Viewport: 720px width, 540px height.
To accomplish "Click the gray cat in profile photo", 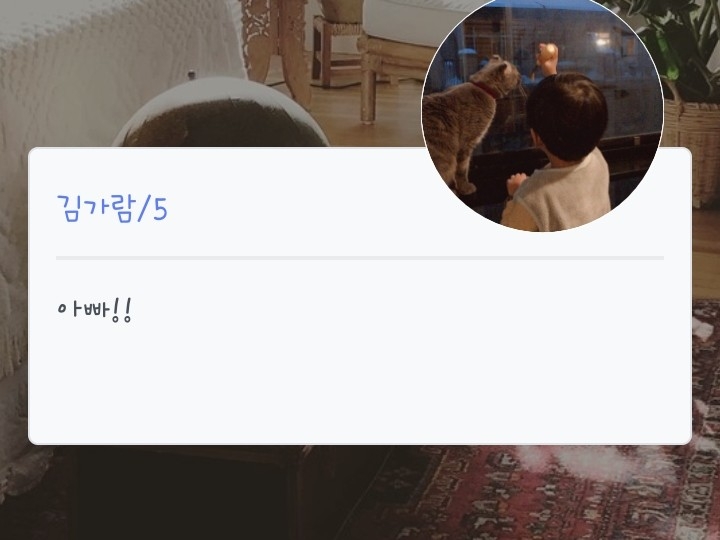I will [464, 119].
